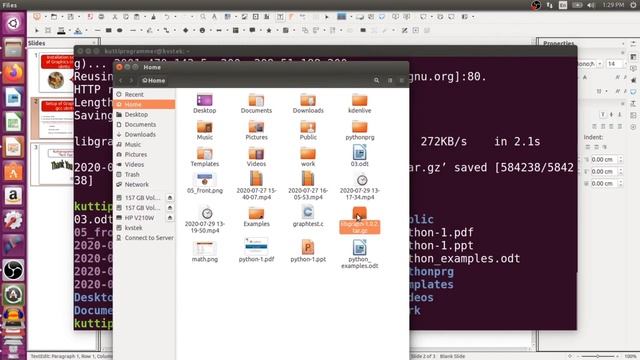Adjust the Impress zoom slider in status bar

point(598,356)
